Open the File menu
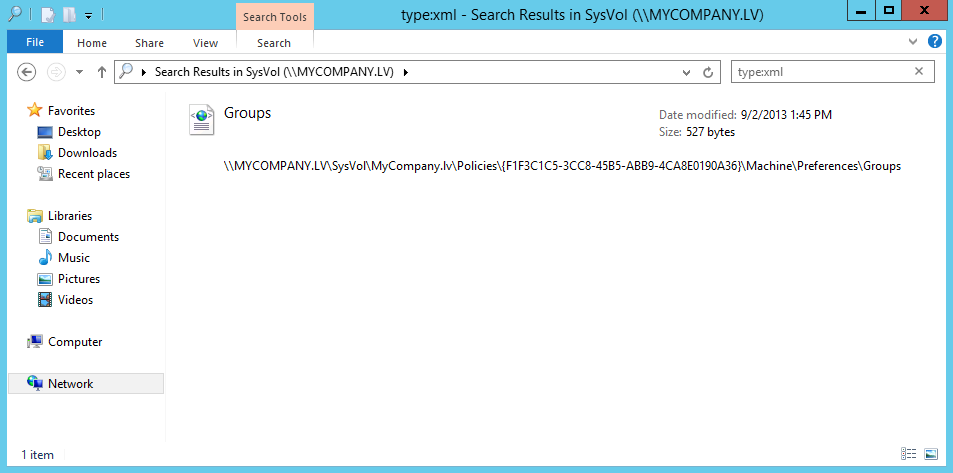Screen dimensions: 953x473 34,43
